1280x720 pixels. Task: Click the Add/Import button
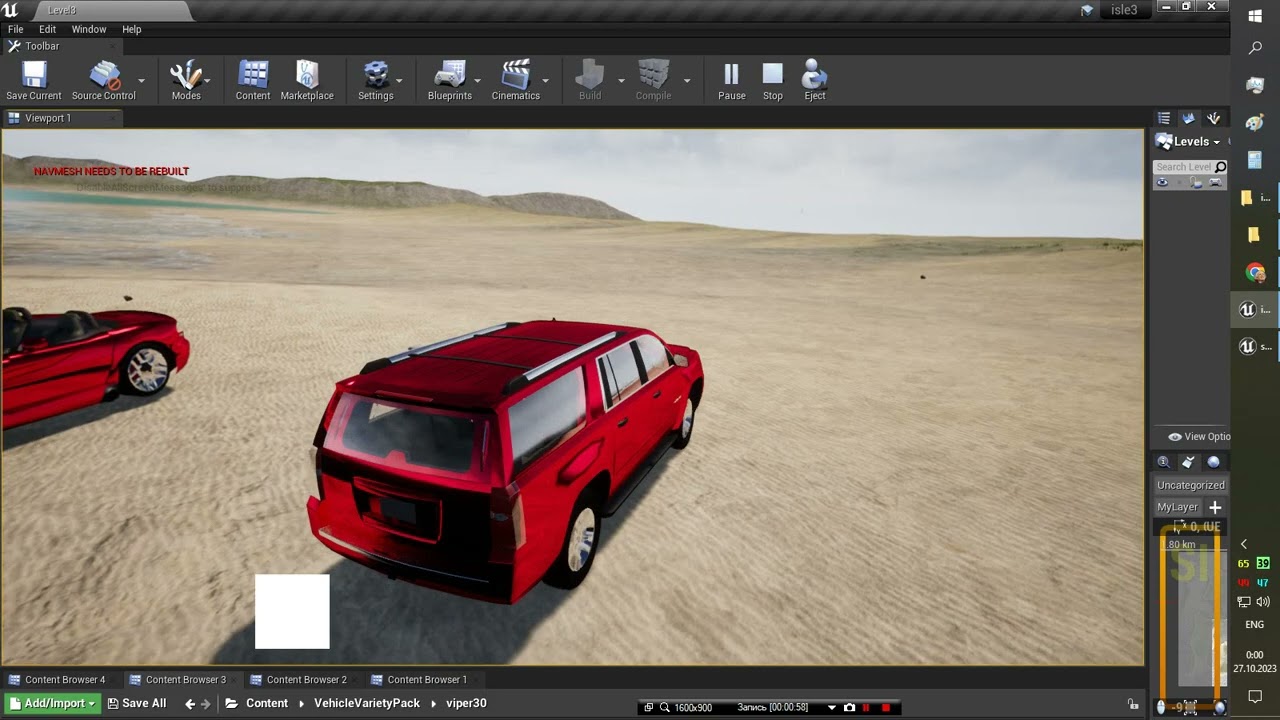pyautogui.click(x=53, y=704)
